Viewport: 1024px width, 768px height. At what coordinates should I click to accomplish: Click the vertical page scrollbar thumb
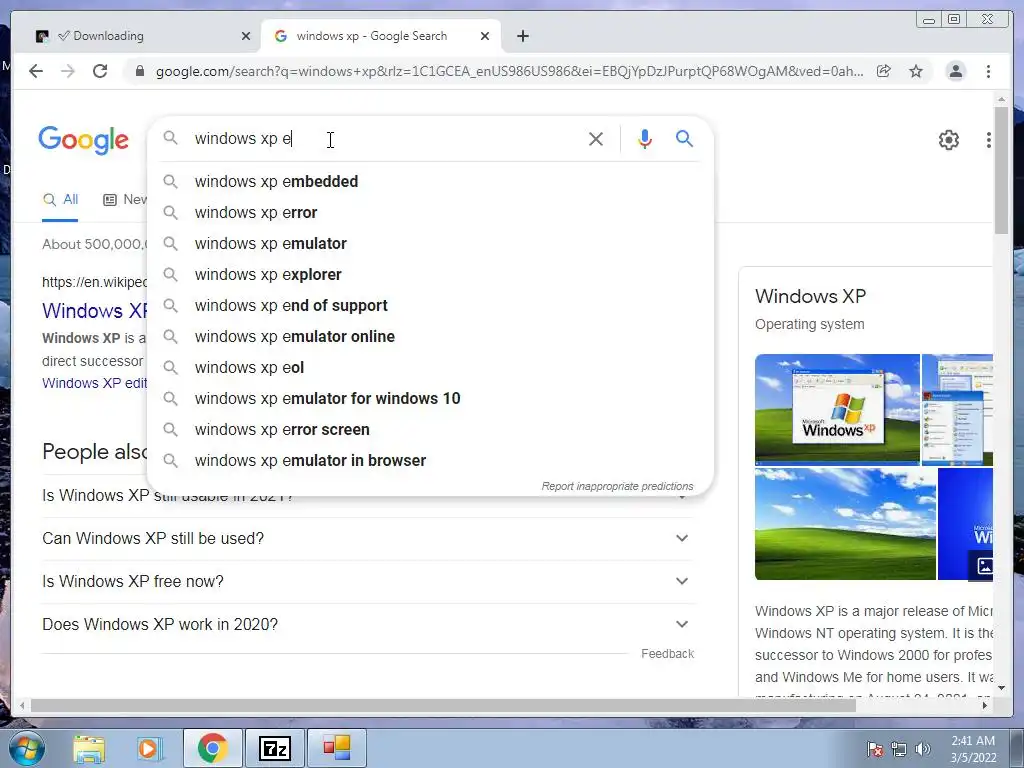(1001, 170)
